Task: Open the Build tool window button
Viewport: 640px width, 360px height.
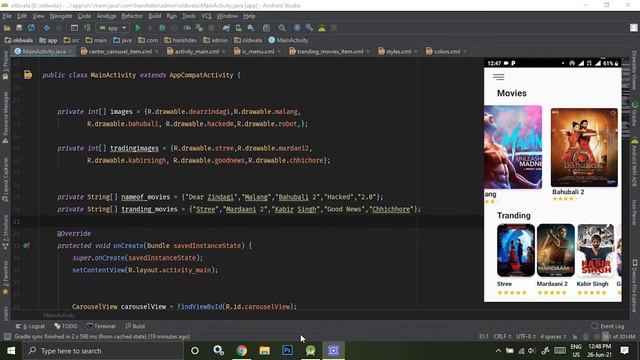Action: (x=135, y=326)
